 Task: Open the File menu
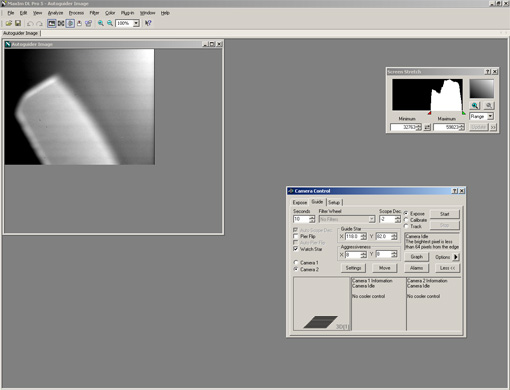11,13
